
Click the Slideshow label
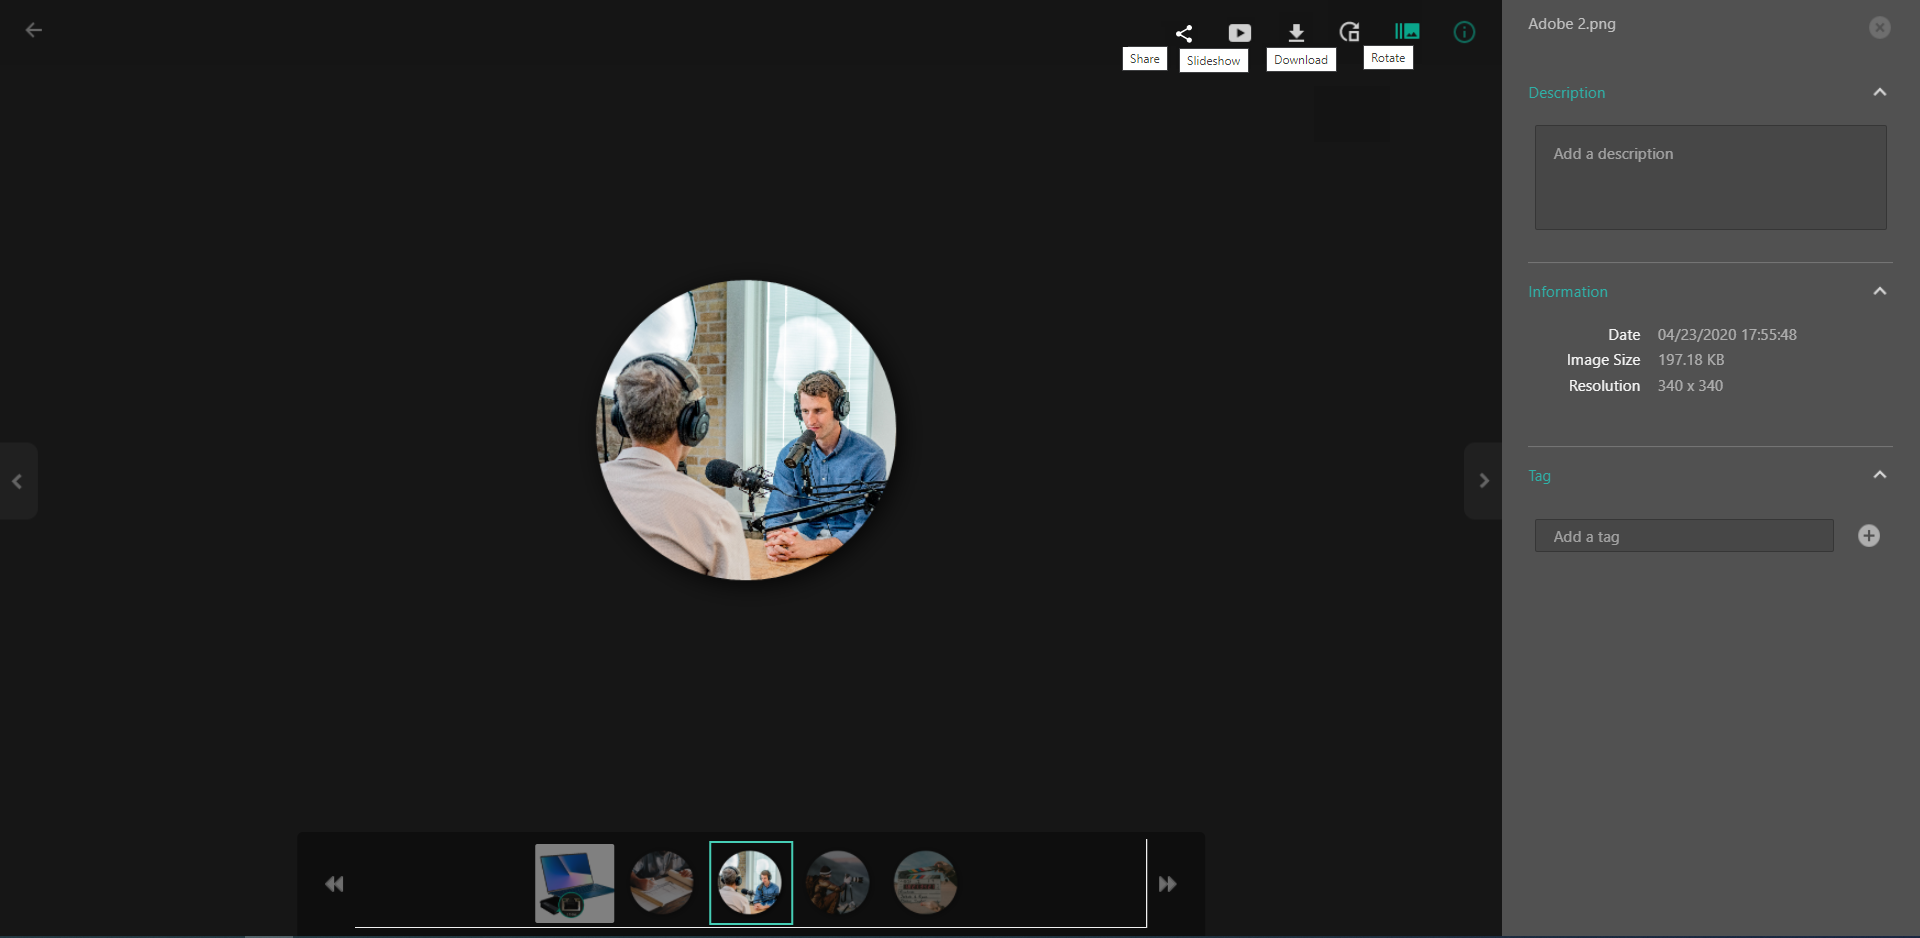click(1214, 61)
